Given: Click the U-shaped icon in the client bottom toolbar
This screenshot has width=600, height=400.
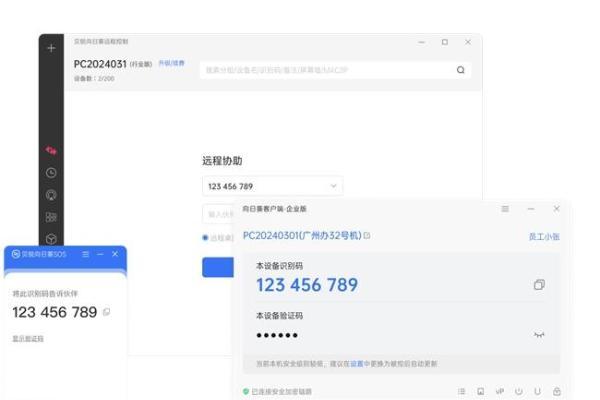Looking at the screenshot, I should 538,391.
